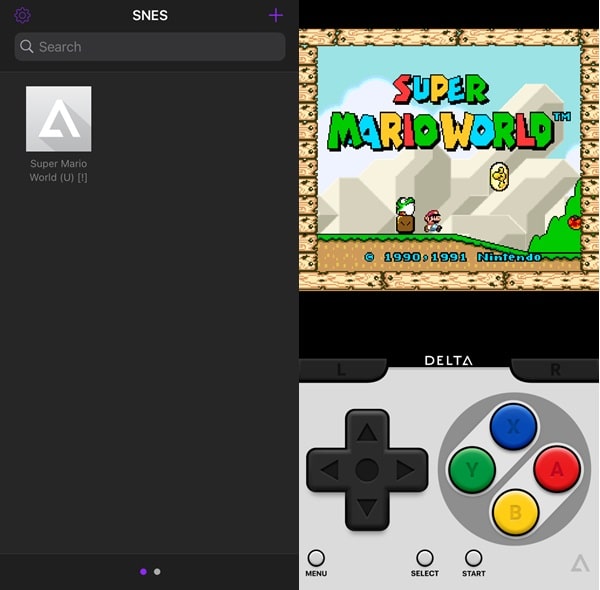Screen dimensions: 600x590
Task: Open the Super Mario World game artwork
Action: tap(59, 119)
